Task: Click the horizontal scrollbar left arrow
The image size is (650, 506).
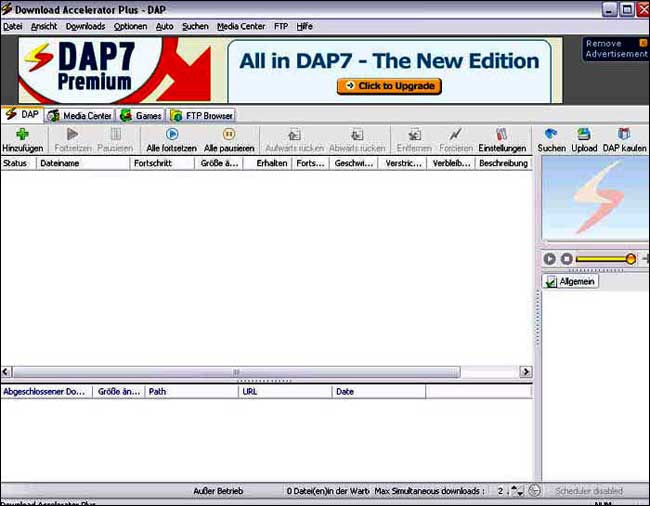Action: pyautogui.click(x=6, y=372)
